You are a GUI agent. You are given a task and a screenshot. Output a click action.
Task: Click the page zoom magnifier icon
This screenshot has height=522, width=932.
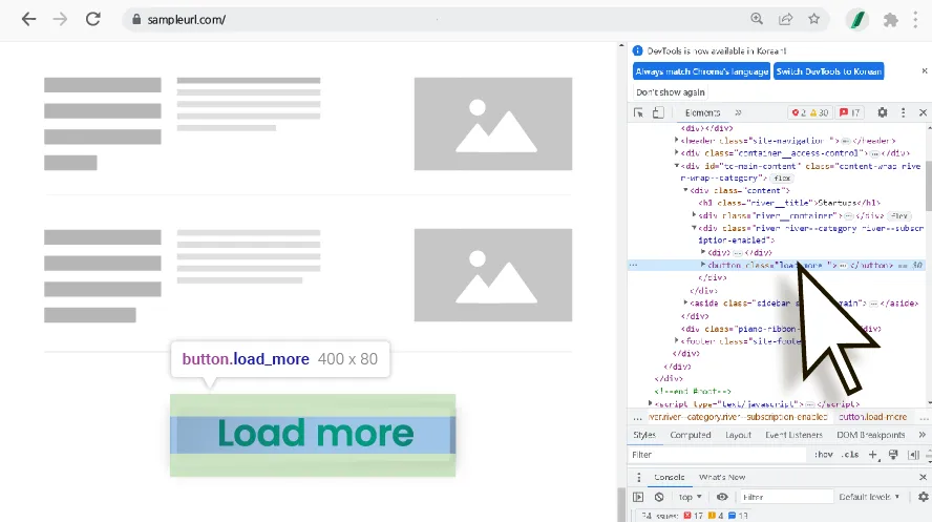(x=757, y=19)
